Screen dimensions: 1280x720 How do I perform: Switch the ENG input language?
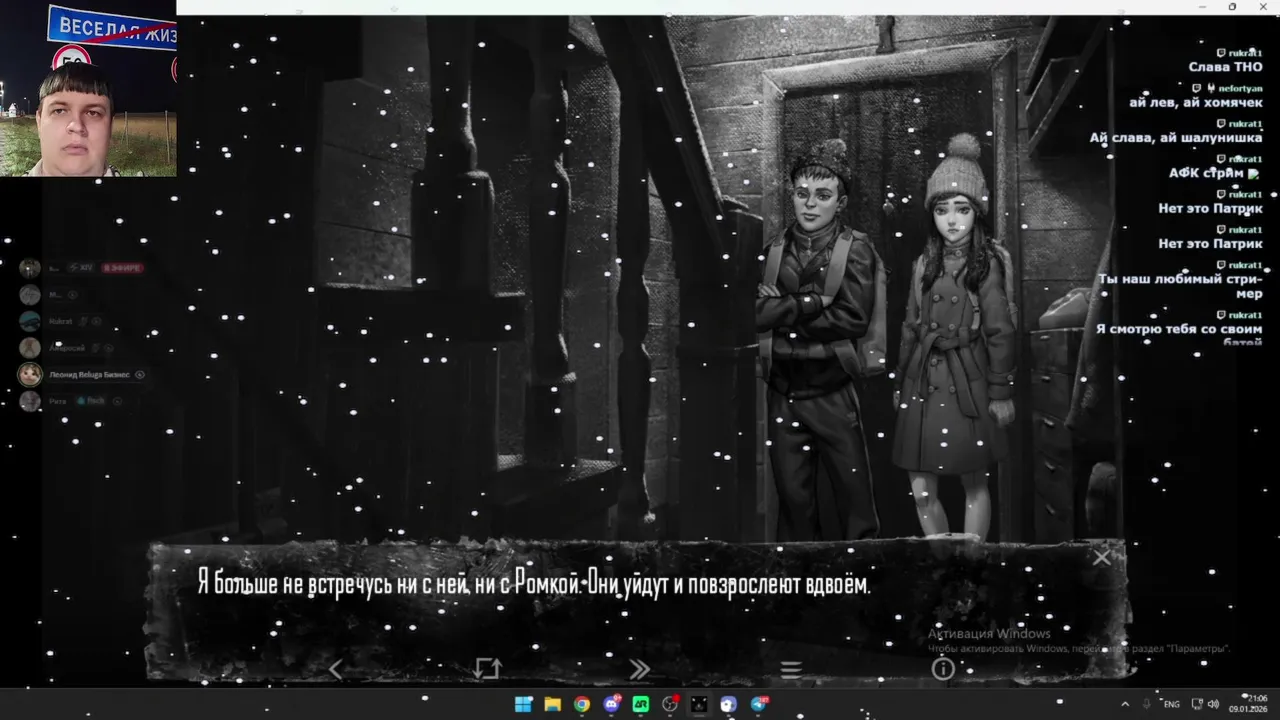click(x=1172, y=704)
